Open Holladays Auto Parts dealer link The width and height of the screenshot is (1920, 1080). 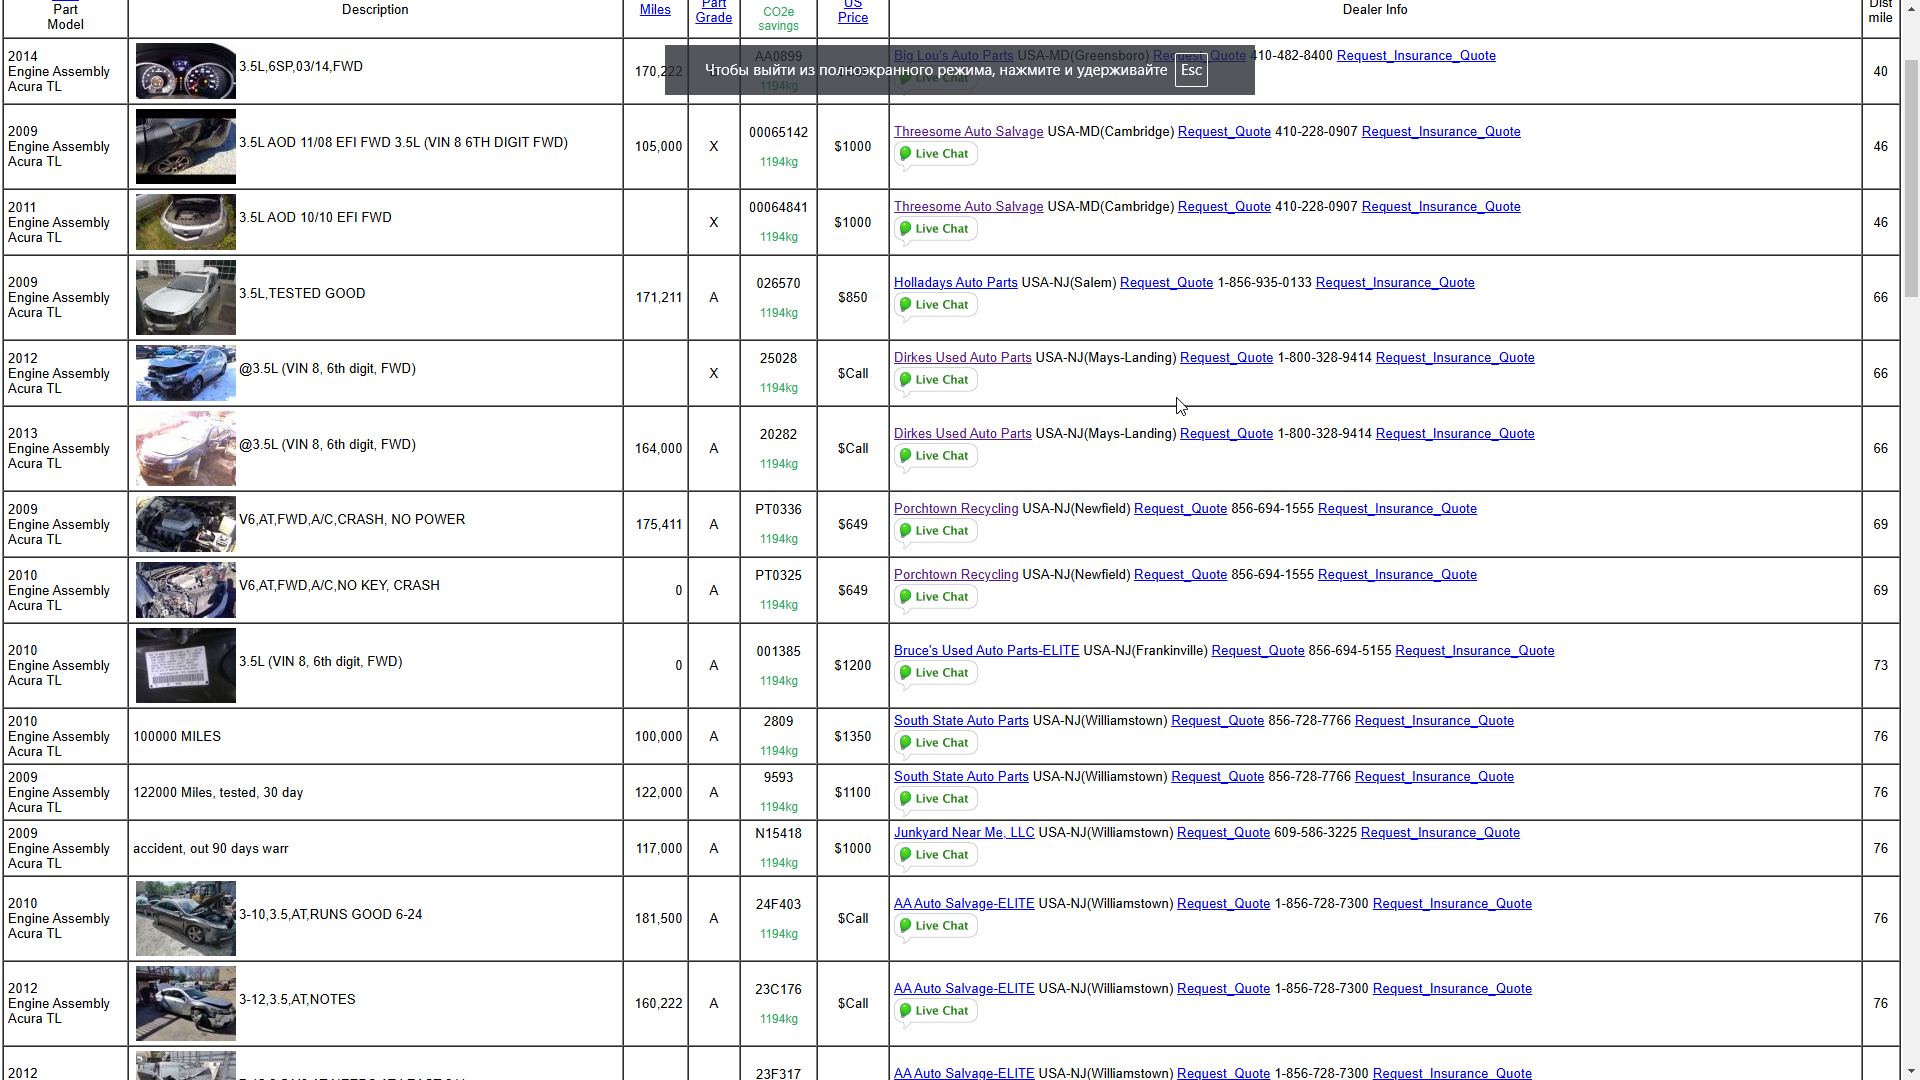(955, 283)
